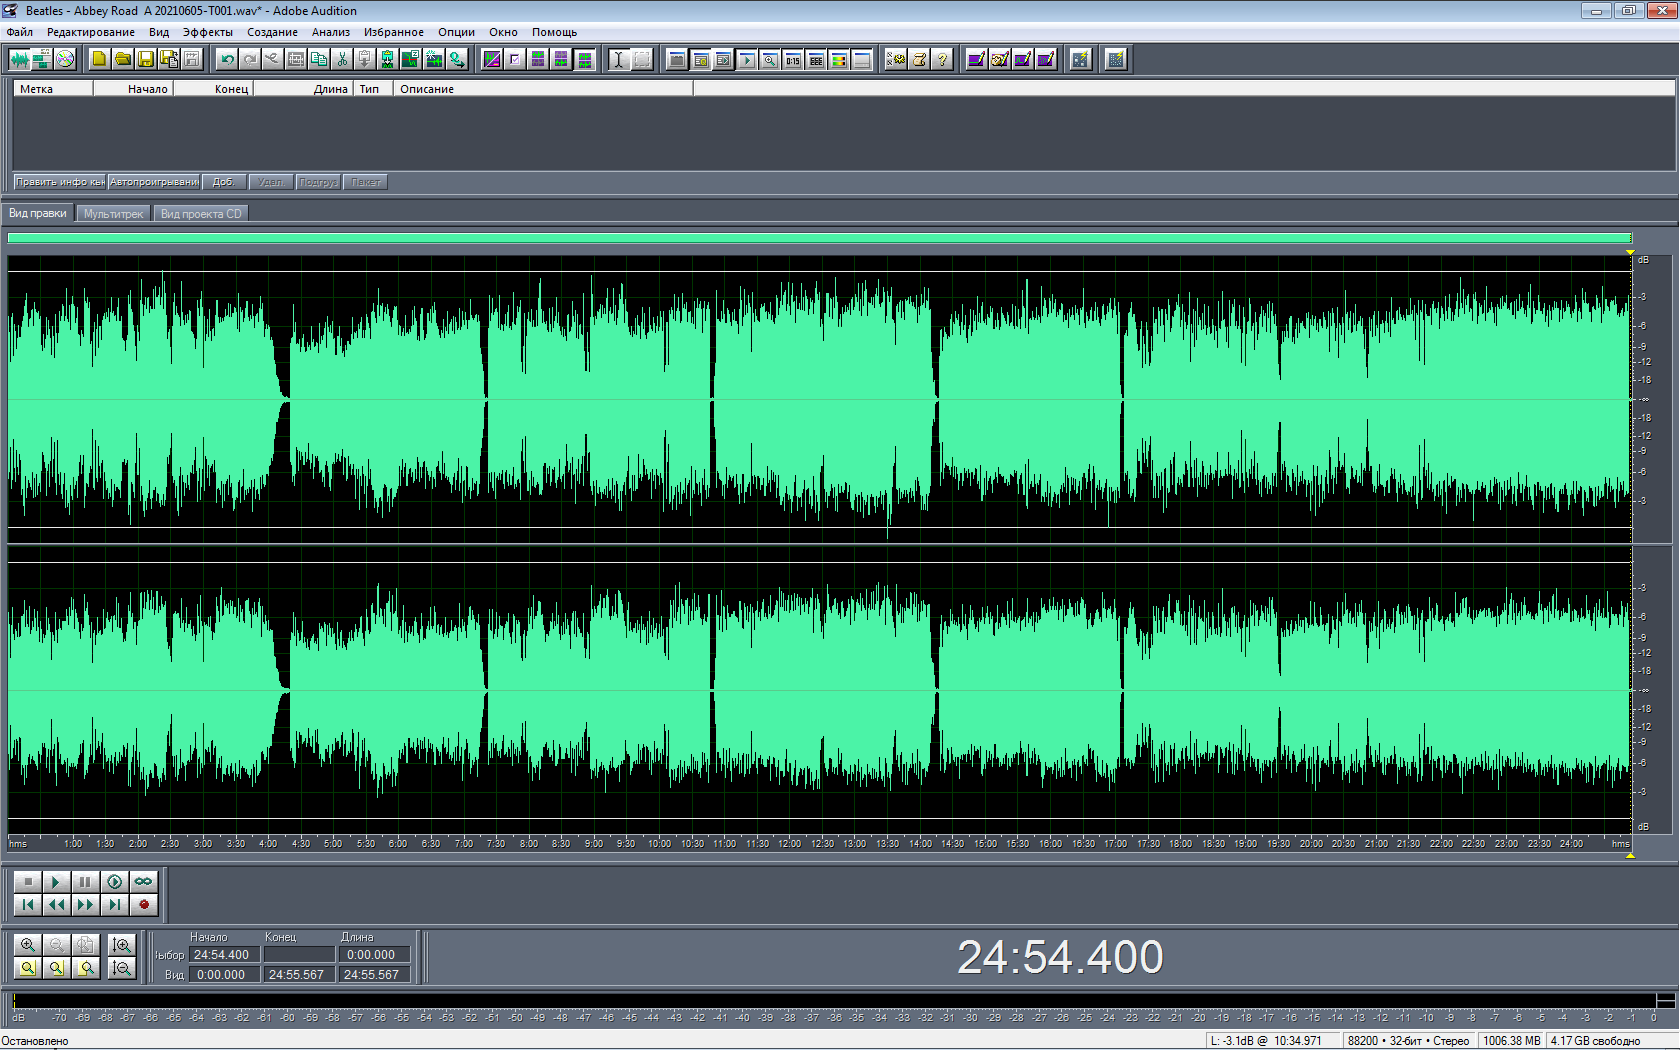Click Править инфо marker button
The image size is (1680, 1050).
coord(60,182)
